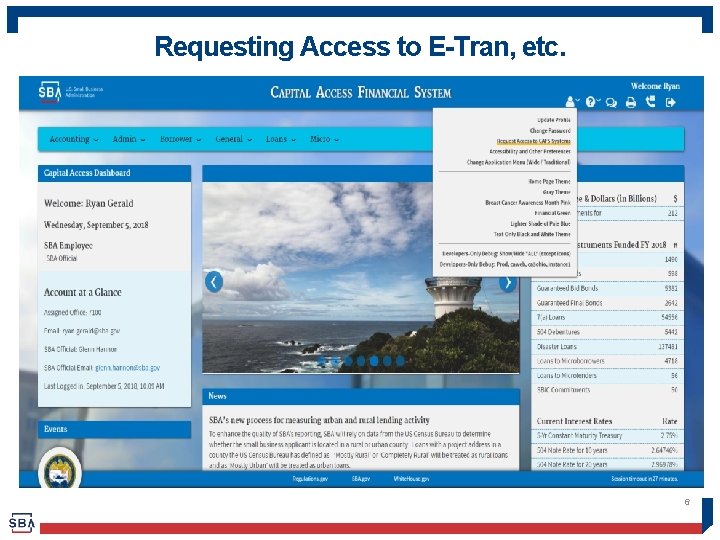Choose Request Access to CAFS Systems
Viewport: 720px width, 540px height.
(534, 141)
